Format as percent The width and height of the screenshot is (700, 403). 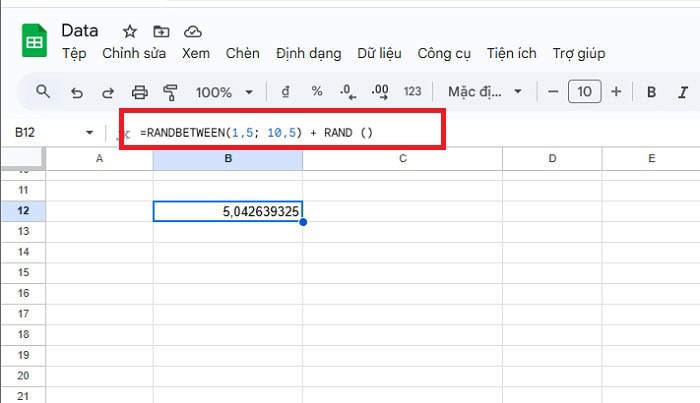point(317,92)
